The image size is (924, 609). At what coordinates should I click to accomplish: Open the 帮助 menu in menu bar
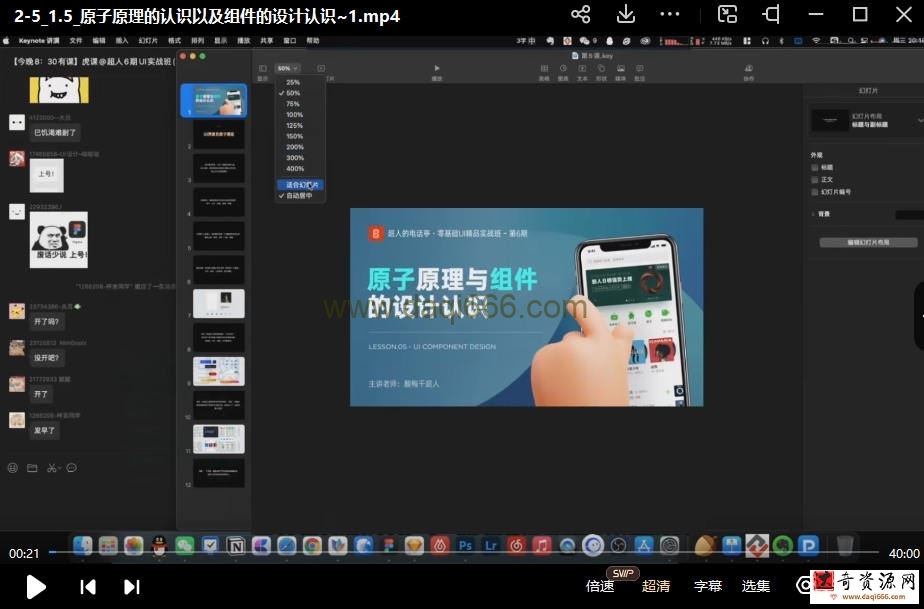(x=312, y=41)
